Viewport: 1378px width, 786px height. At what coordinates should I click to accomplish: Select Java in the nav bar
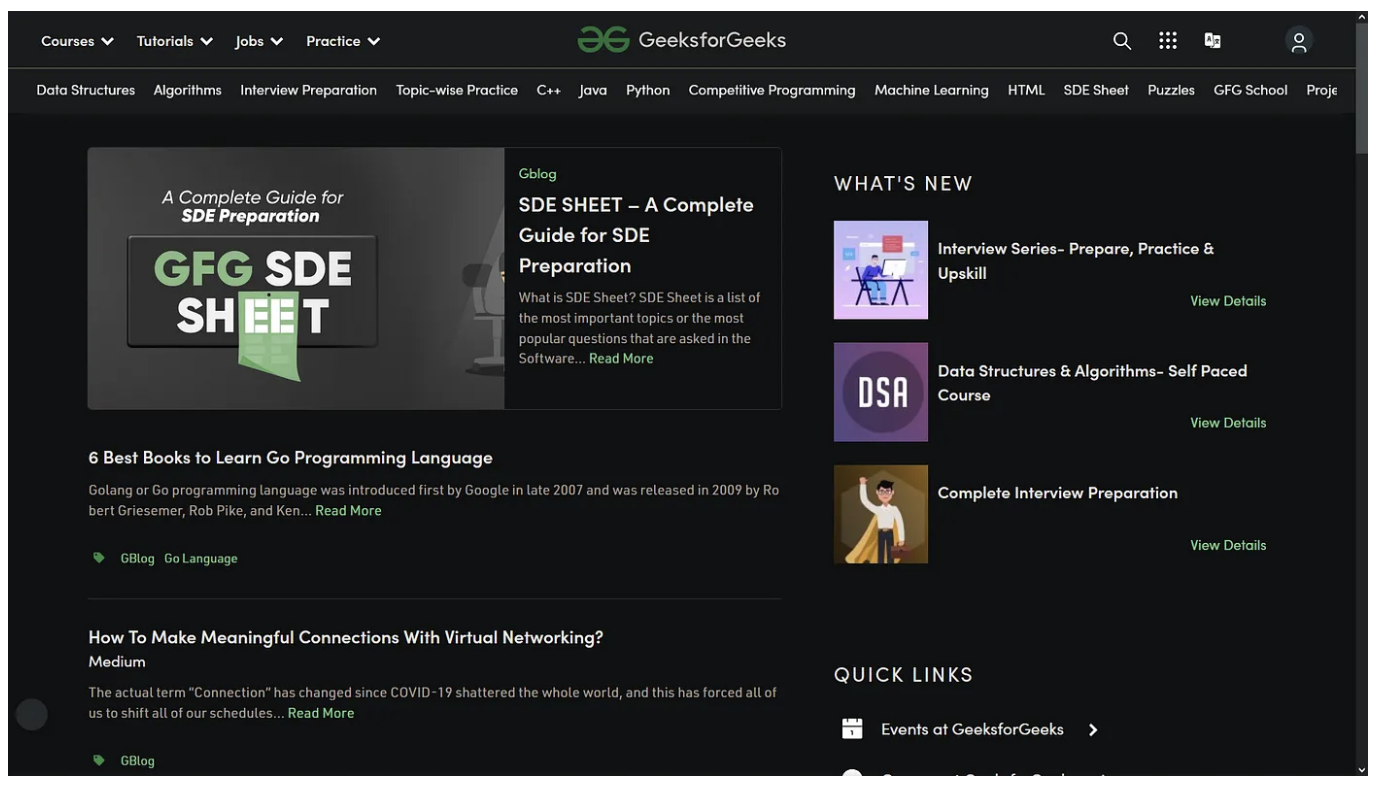(593, 90)
